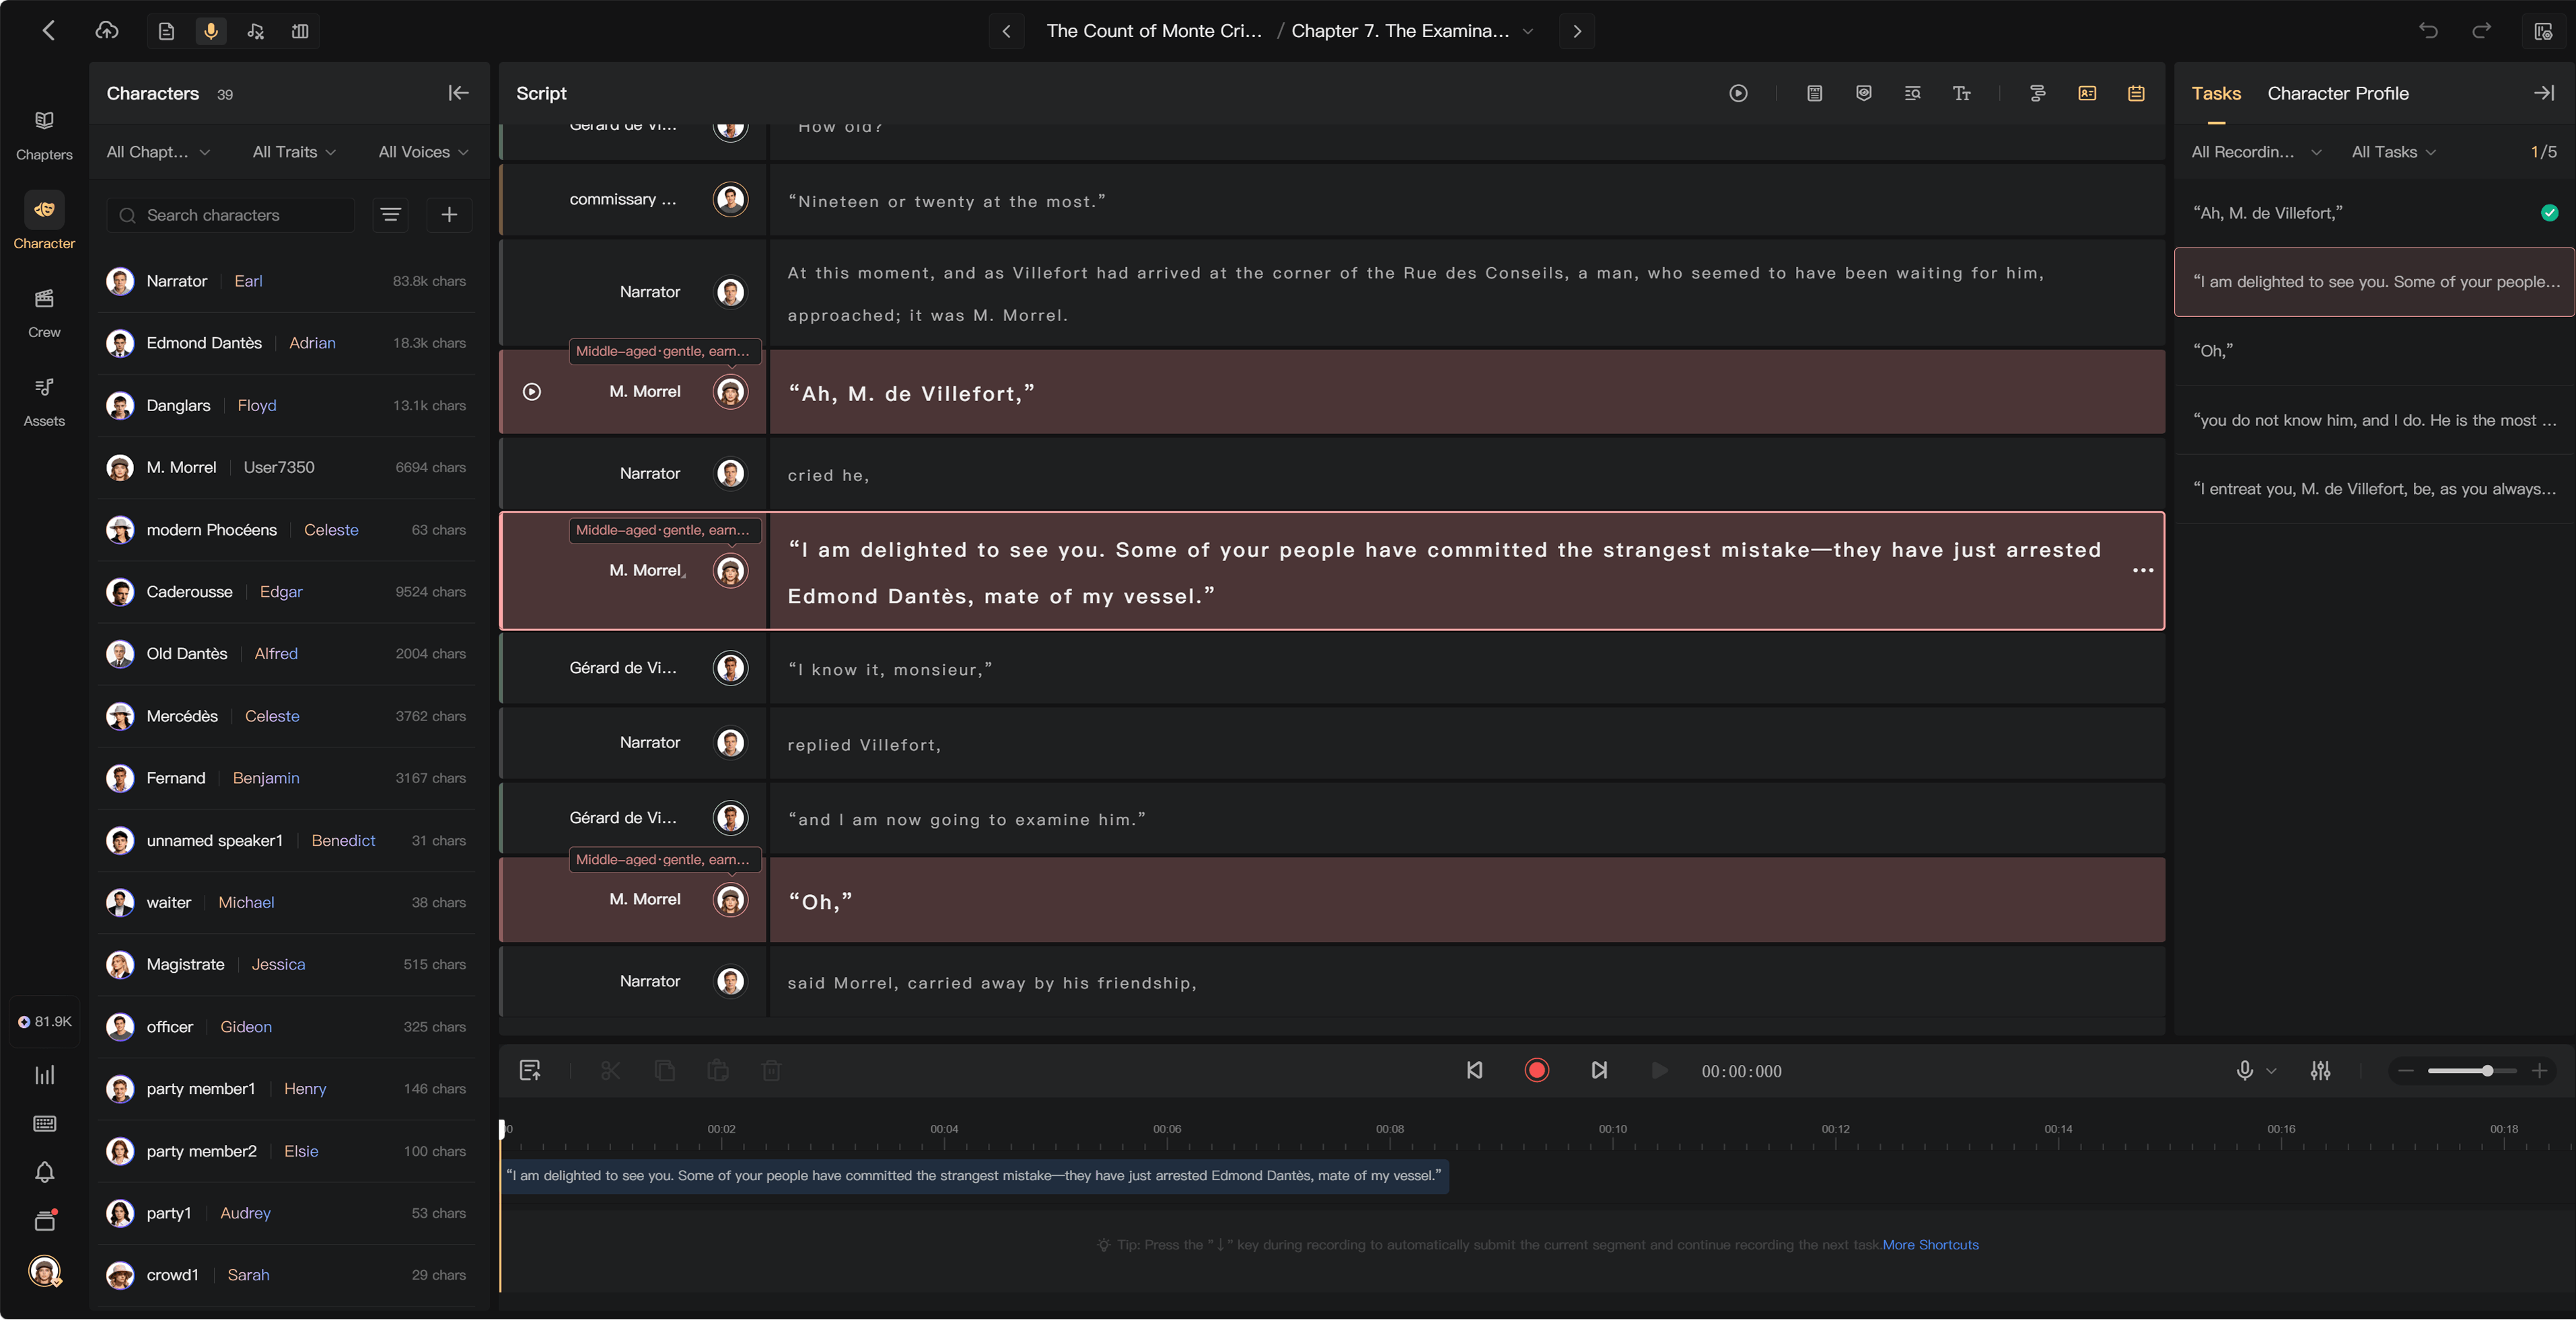Toggle the orange character card view icon
This screenshot has height=1320, width=2576.
[2087, 93]
